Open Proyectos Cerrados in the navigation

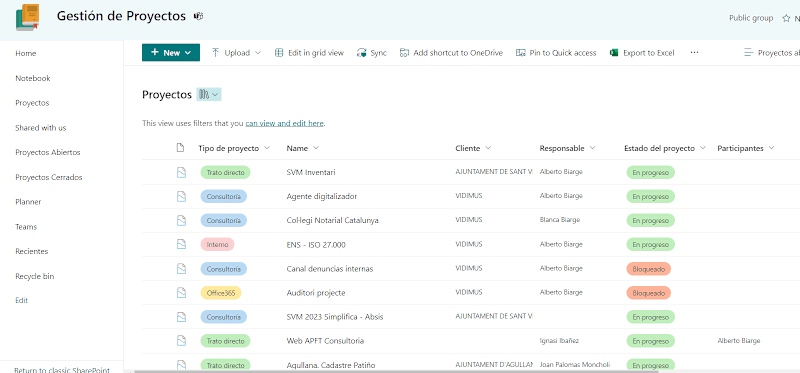pos(49,177)
